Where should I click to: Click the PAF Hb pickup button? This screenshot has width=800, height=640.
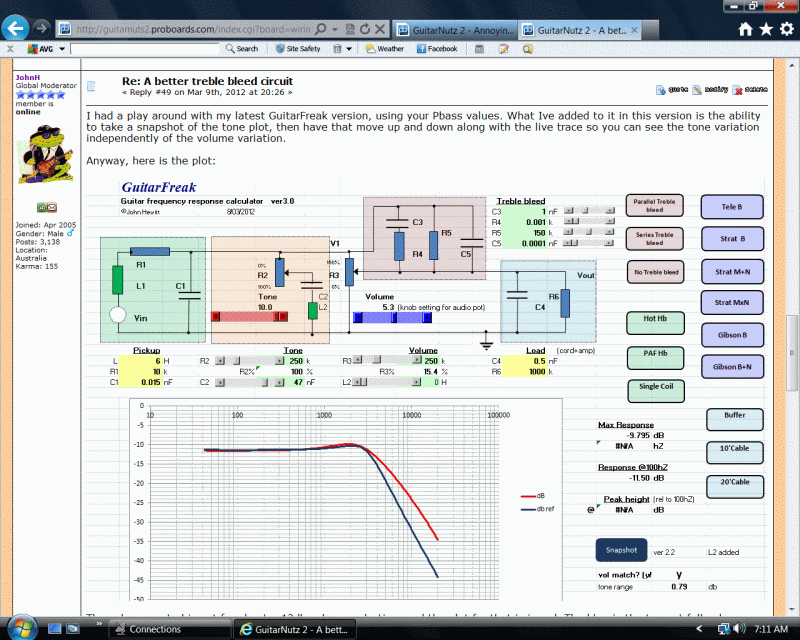(x=656, y=358)
